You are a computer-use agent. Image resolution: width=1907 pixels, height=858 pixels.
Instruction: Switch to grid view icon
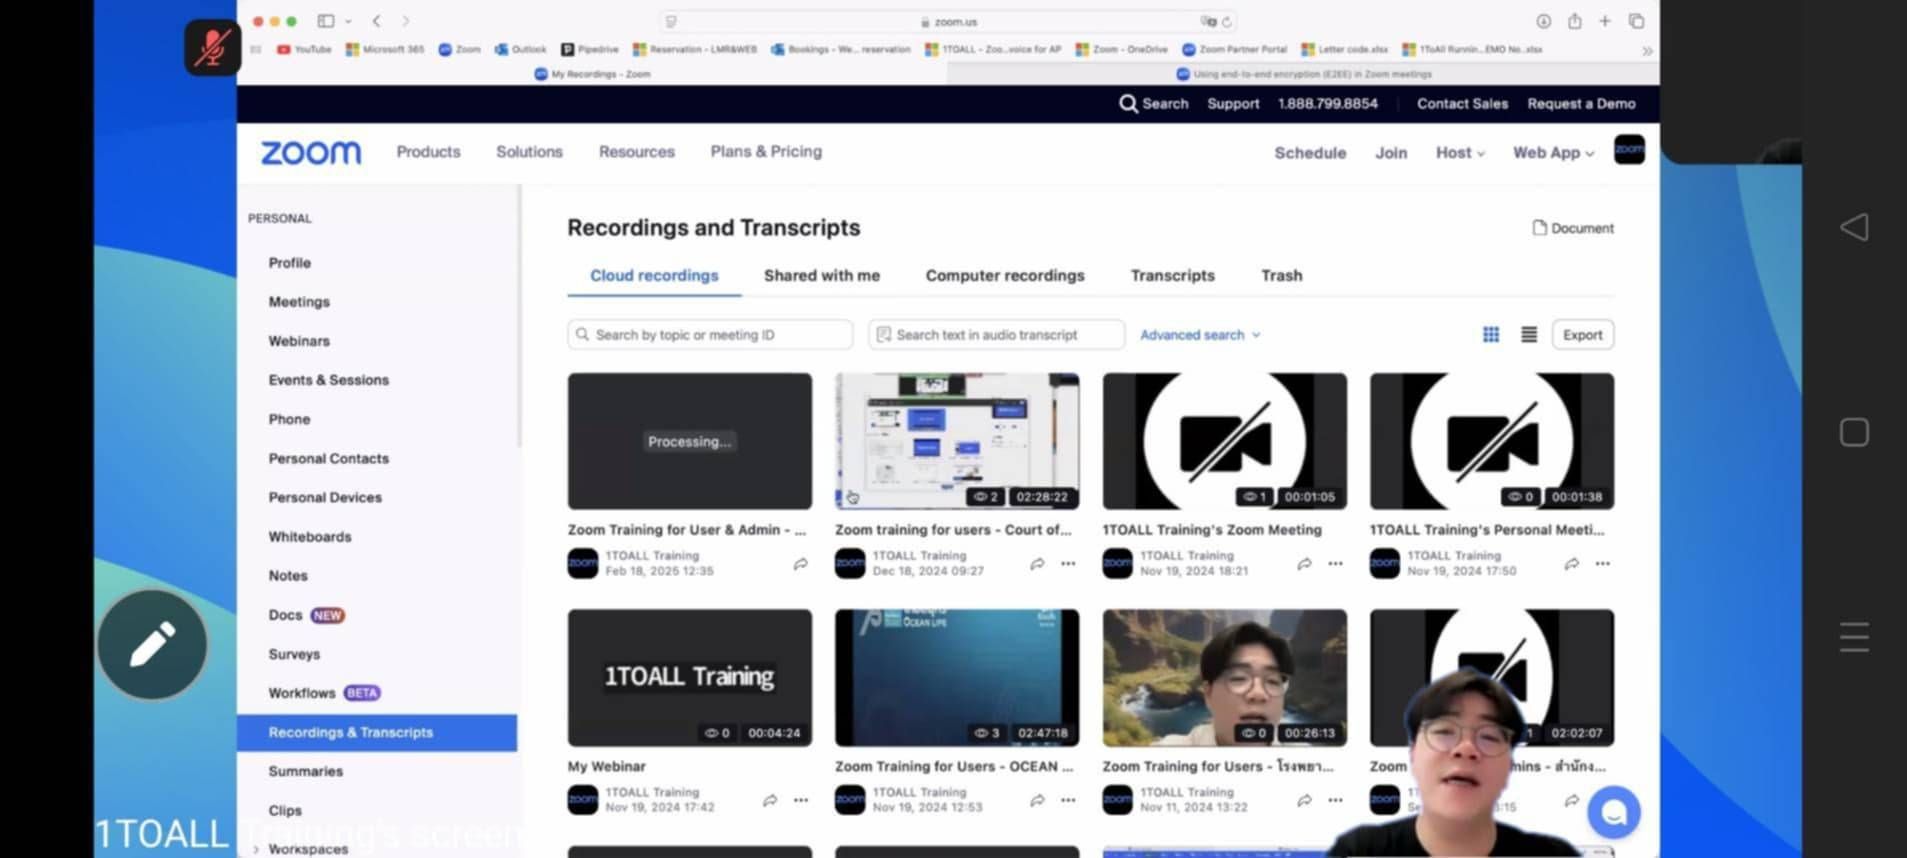click(1491, 335)
